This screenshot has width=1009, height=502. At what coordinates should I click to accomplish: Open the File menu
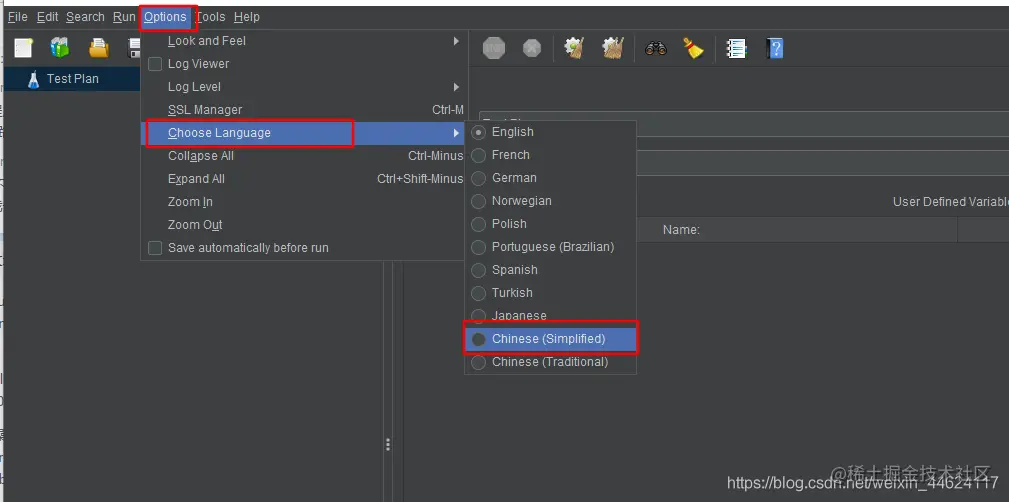pyautogui.click(x=17, y=17)
